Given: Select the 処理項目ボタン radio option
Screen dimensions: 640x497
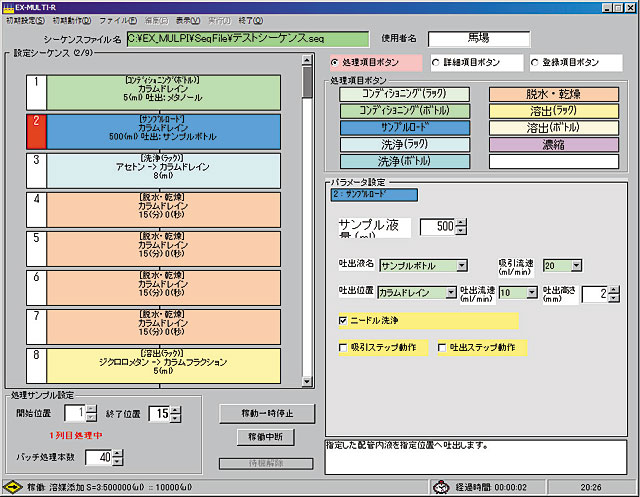Looking at the screenshot, I should pos(334,62).
